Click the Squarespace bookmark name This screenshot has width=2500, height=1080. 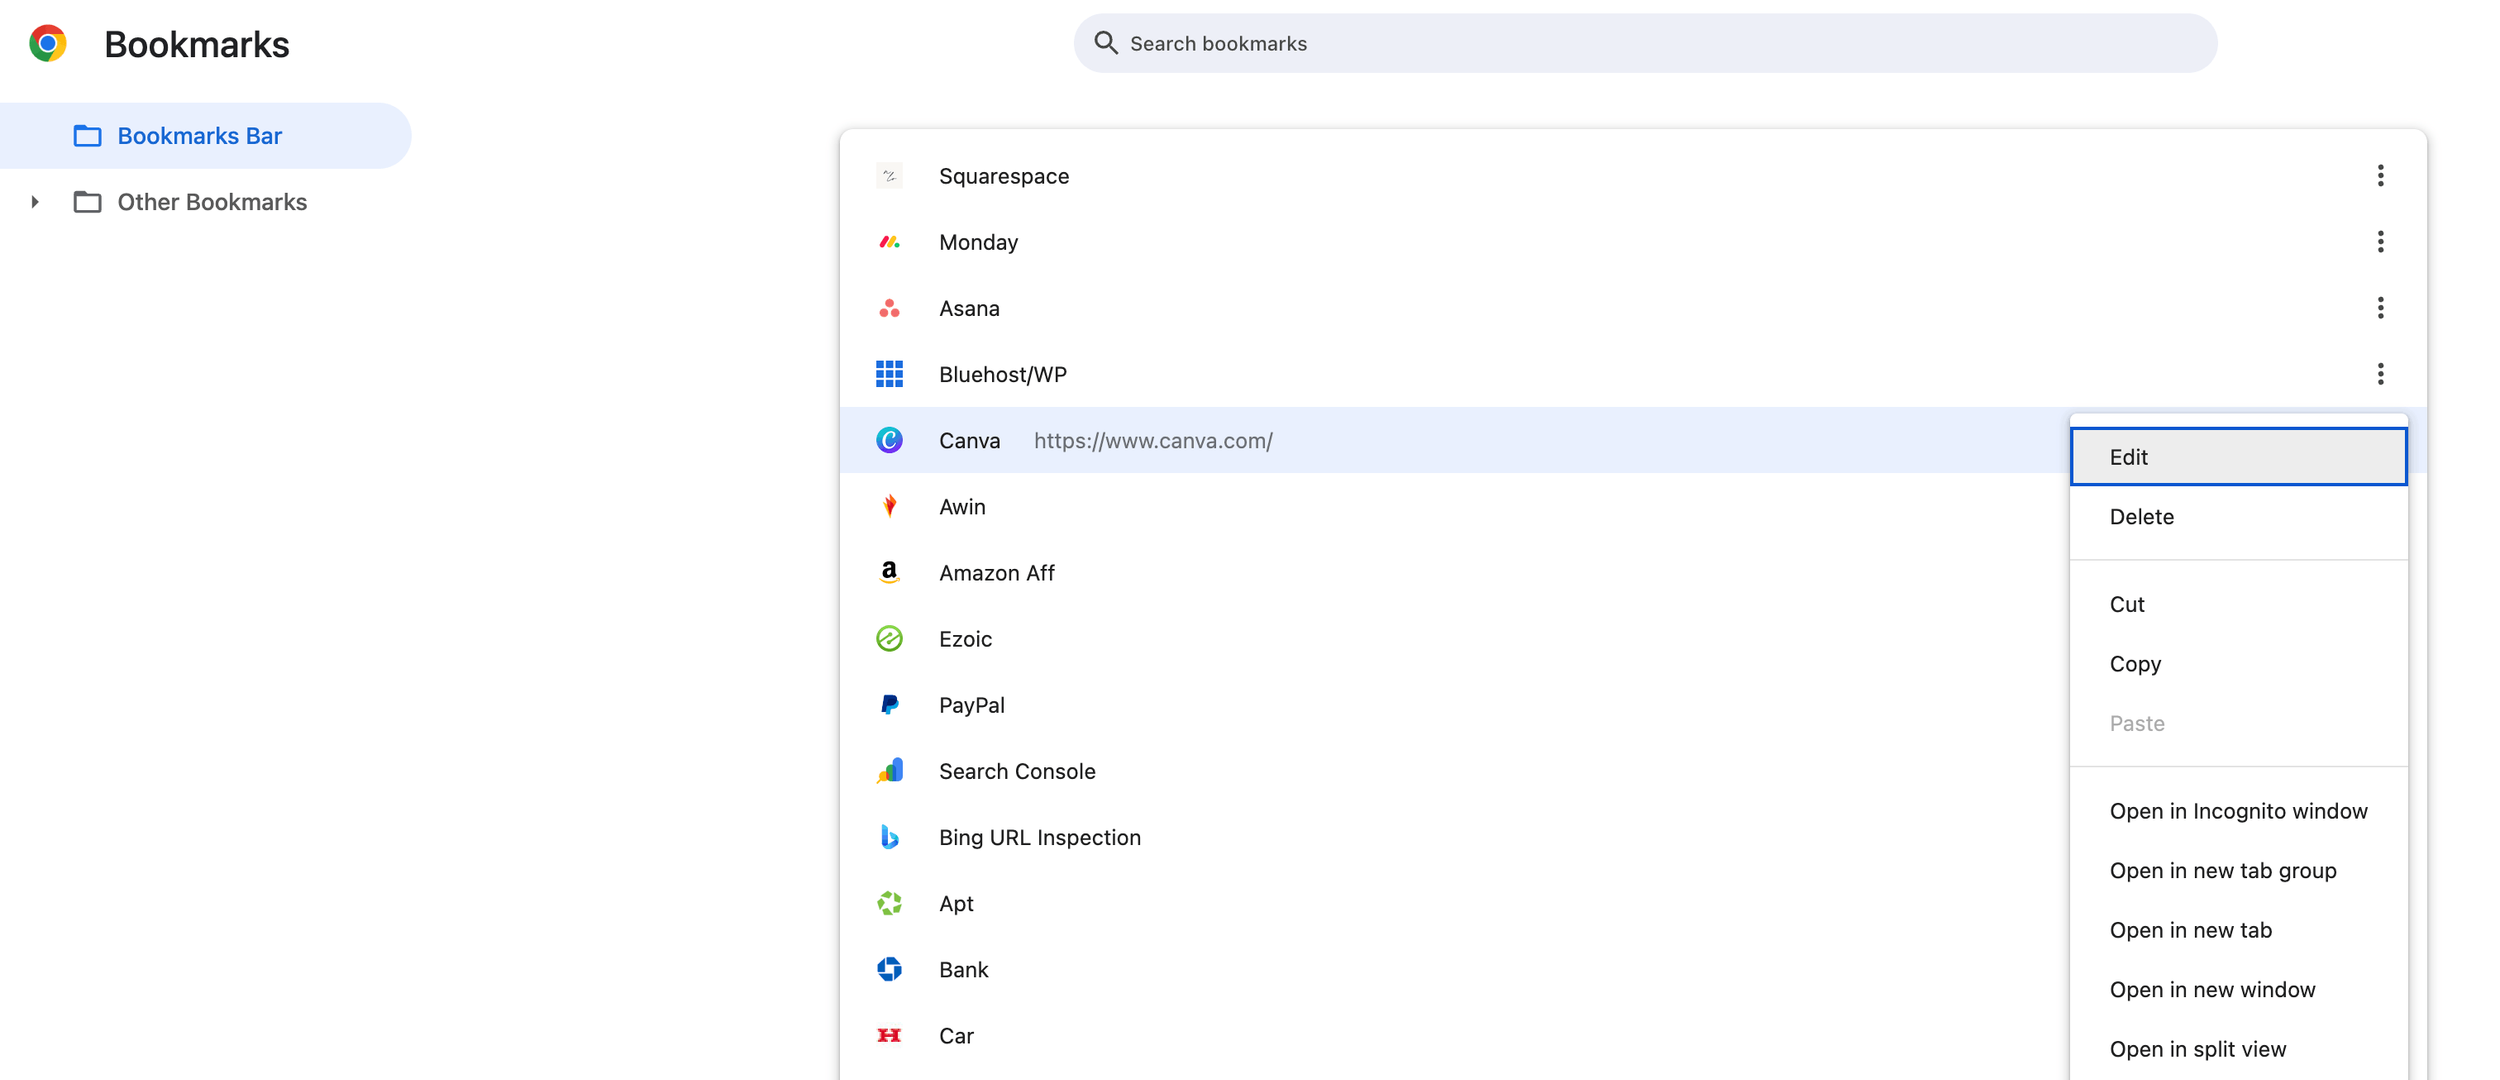[1004, 176]
